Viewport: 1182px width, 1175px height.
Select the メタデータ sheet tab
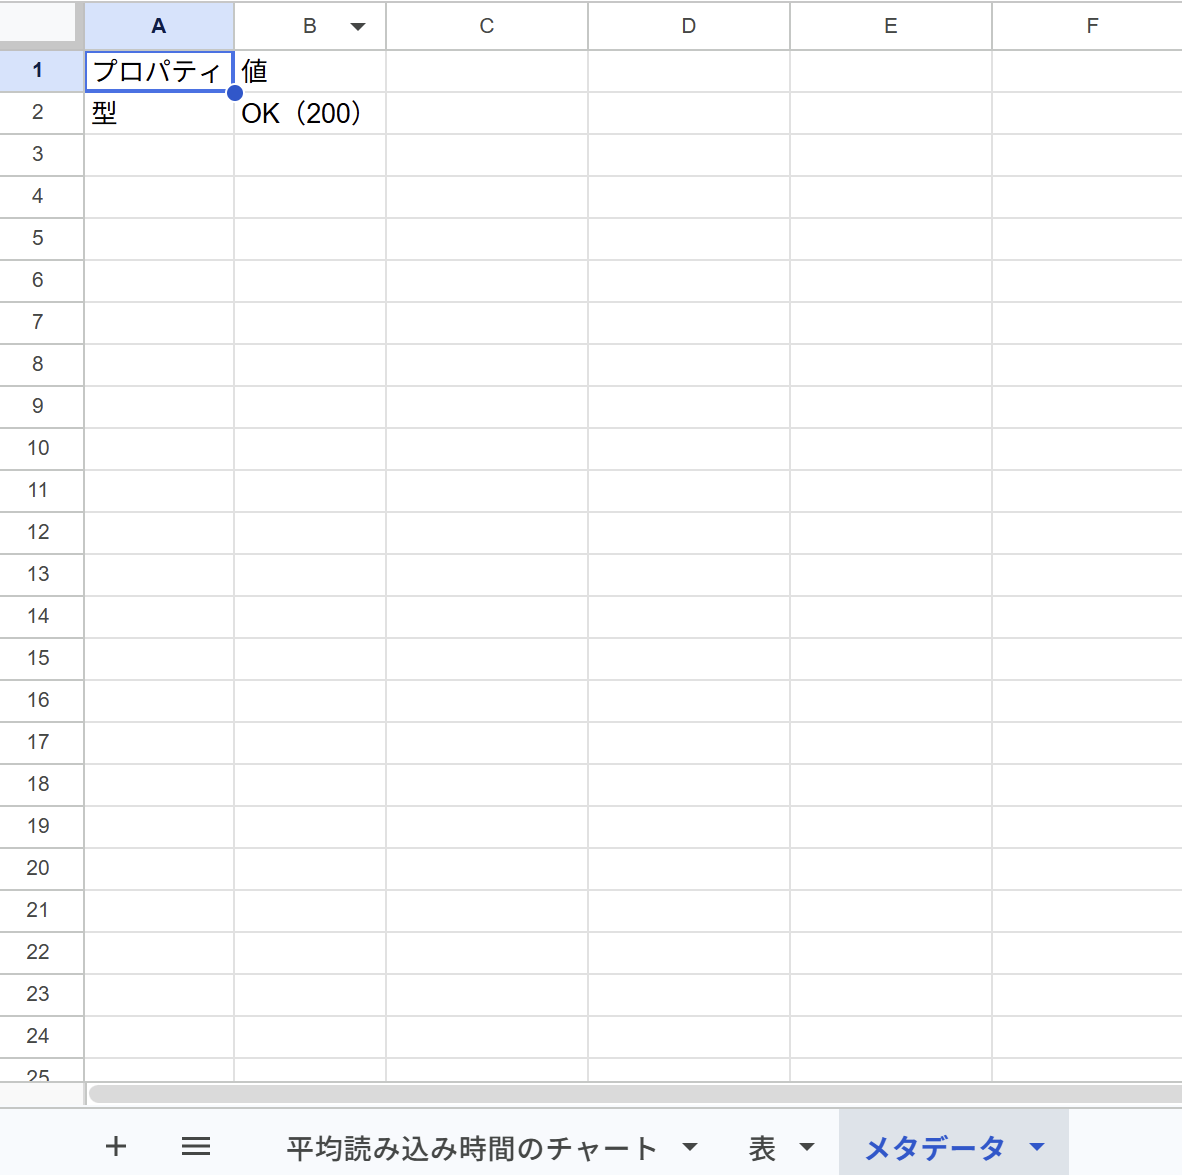934,1148
